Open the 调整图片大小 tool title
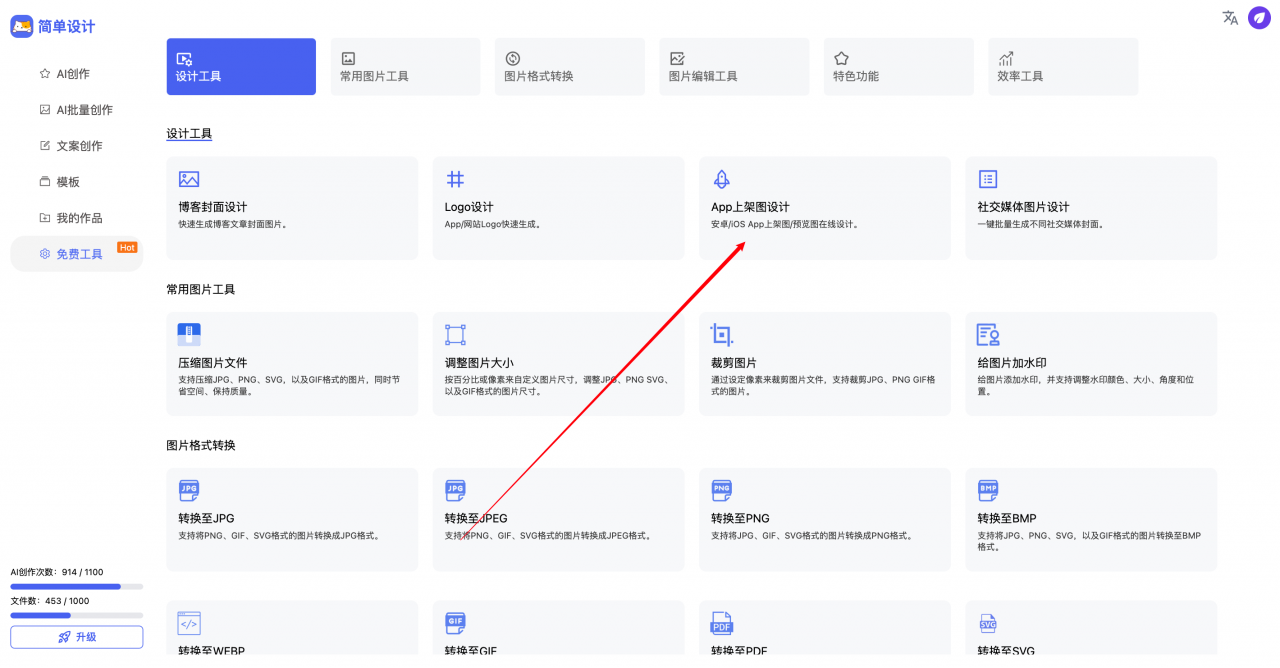Image resolution: width=1280 pixels, height=668 pixels. pyautogui.click(x=479, y=363)
